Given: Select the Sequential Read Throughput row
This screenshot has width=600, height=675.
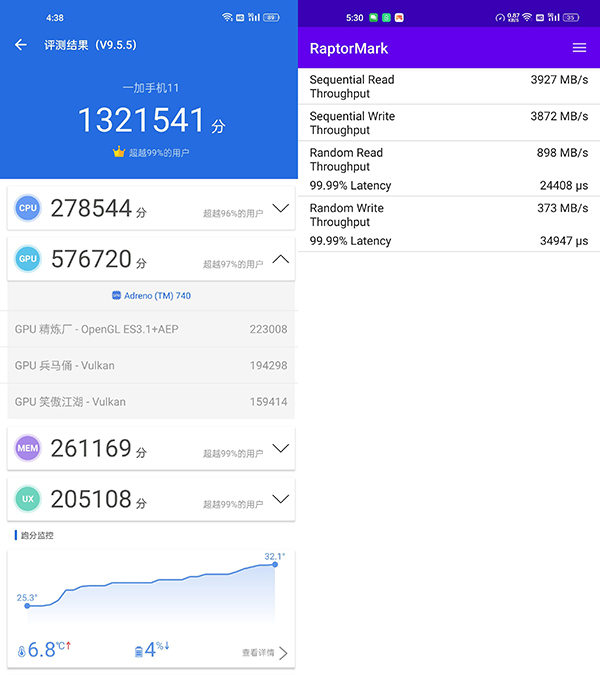Looking at the screenshot, I should tap(448, 86).
